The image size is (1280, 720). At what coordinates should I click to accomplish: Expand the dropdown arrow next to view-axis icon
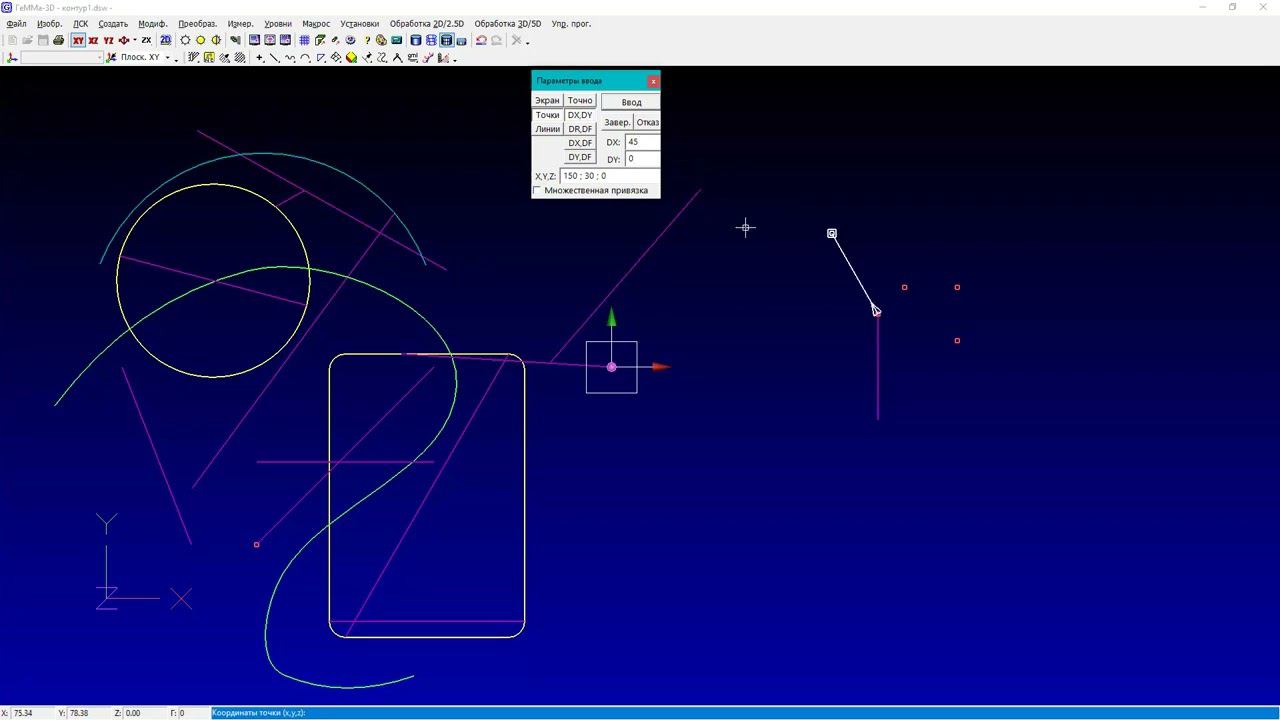point(135,41)
